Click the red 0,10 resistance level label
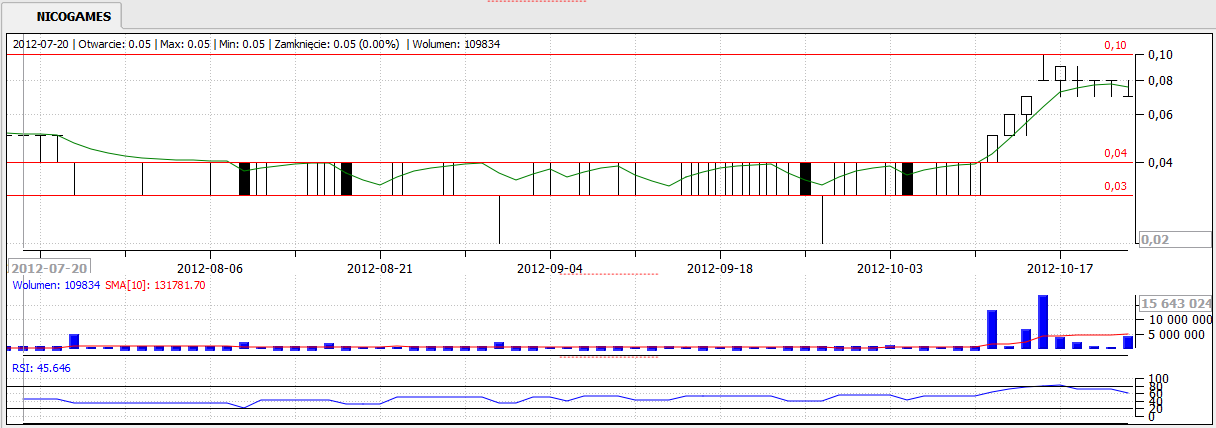1216x428 pixels. [x=1115, y=45]
